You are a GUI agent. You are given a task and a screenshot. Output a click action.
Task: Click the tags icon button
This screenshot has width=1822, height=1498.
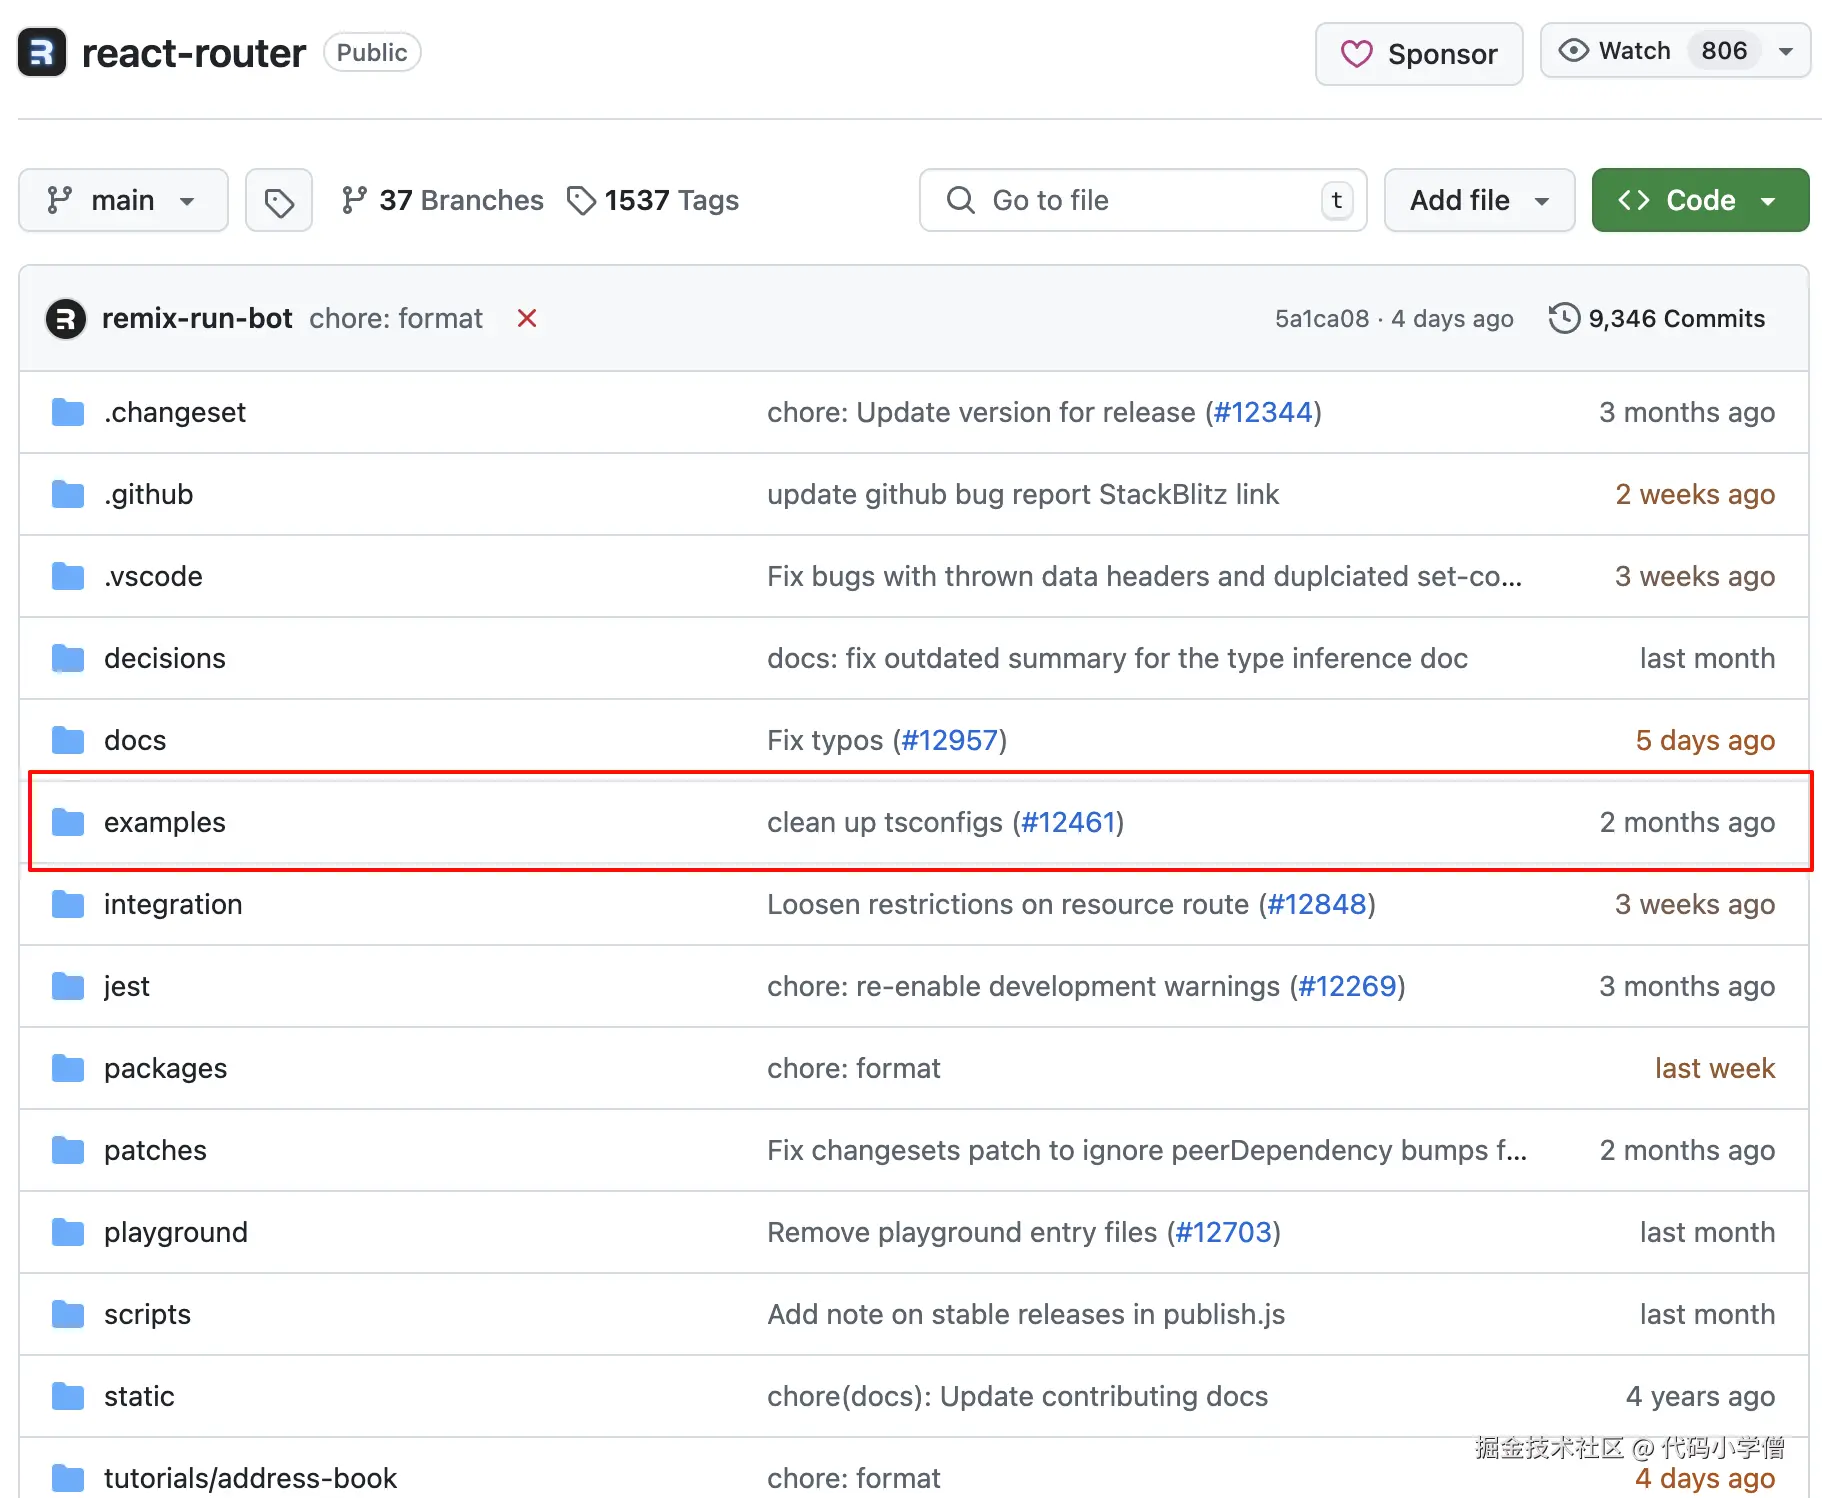[279, 201]
